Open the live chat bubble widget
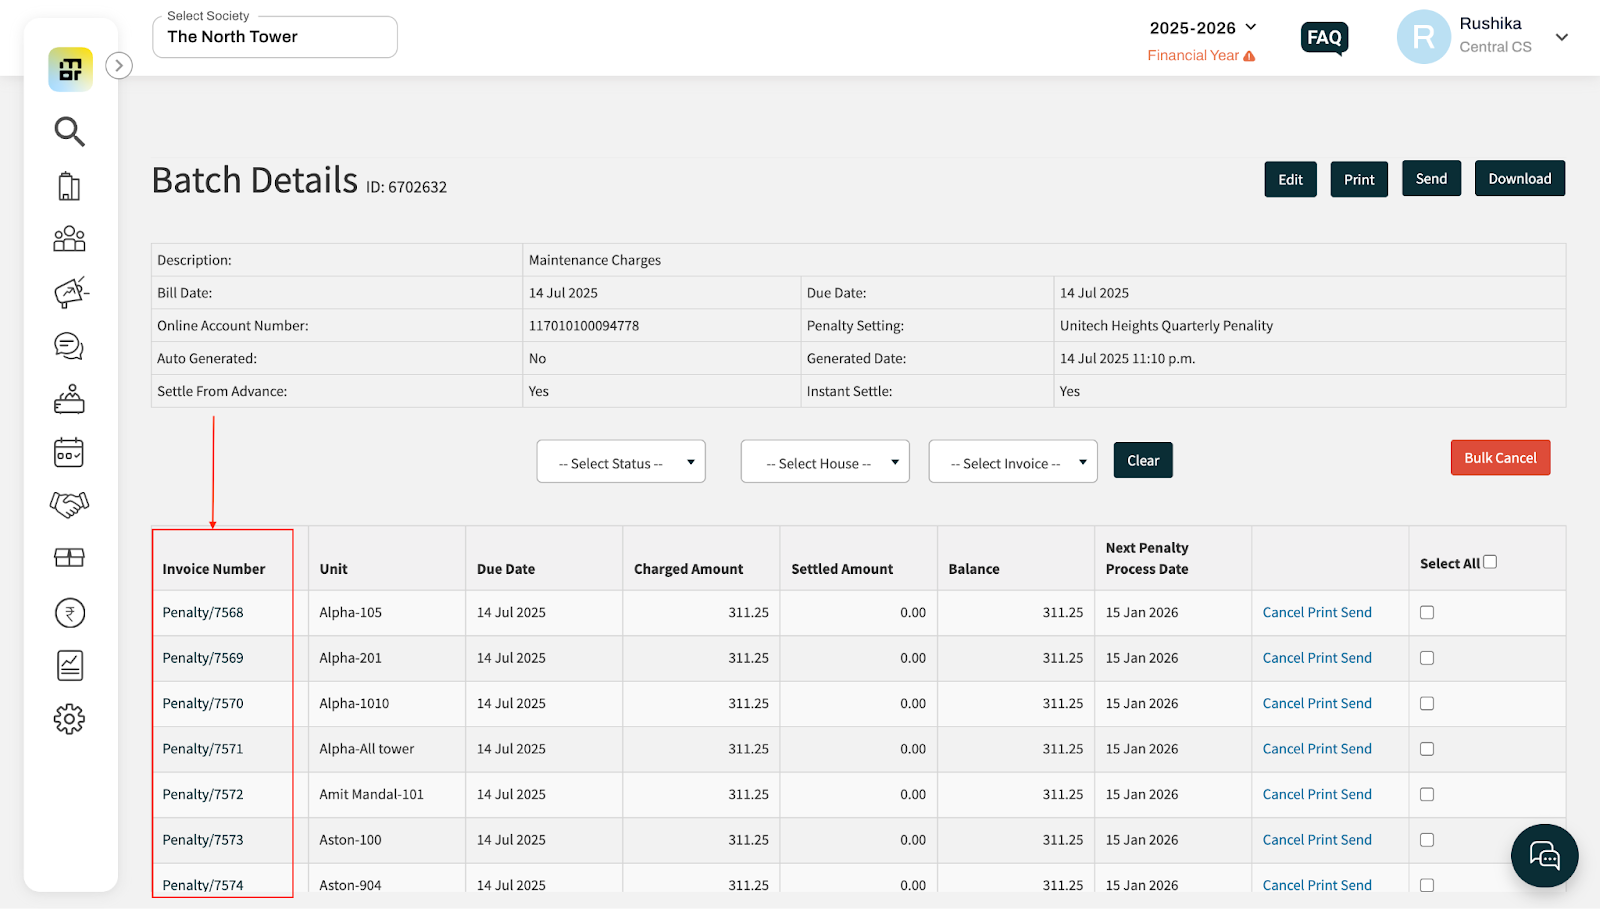The width and height of the screenshot is (1600, 909). [1544, 856]
